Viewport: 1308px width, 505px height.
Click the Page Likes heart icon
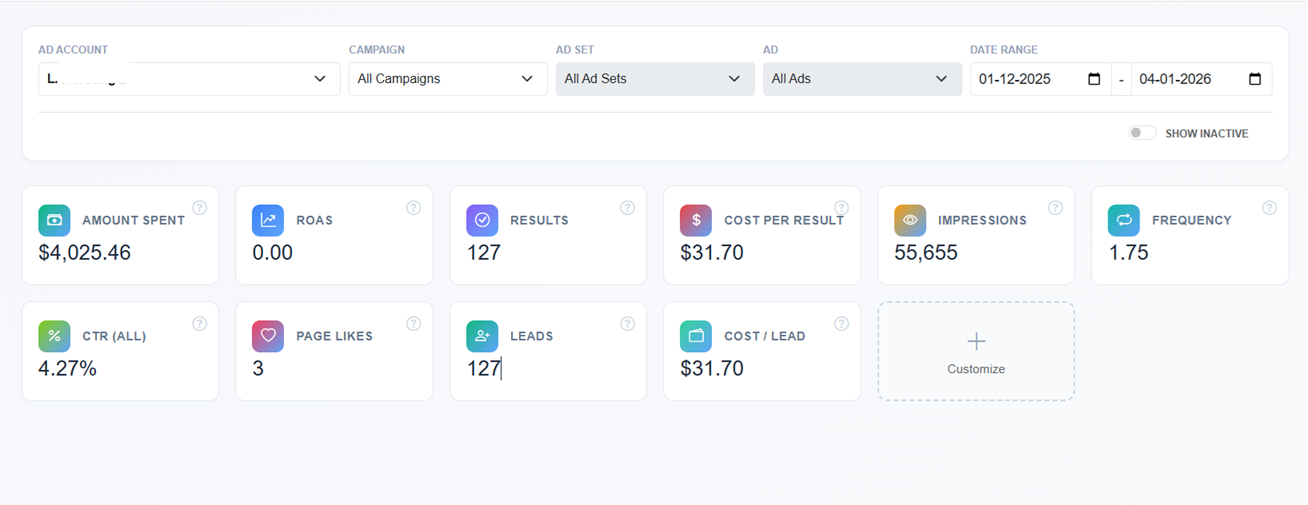(268, 336)
